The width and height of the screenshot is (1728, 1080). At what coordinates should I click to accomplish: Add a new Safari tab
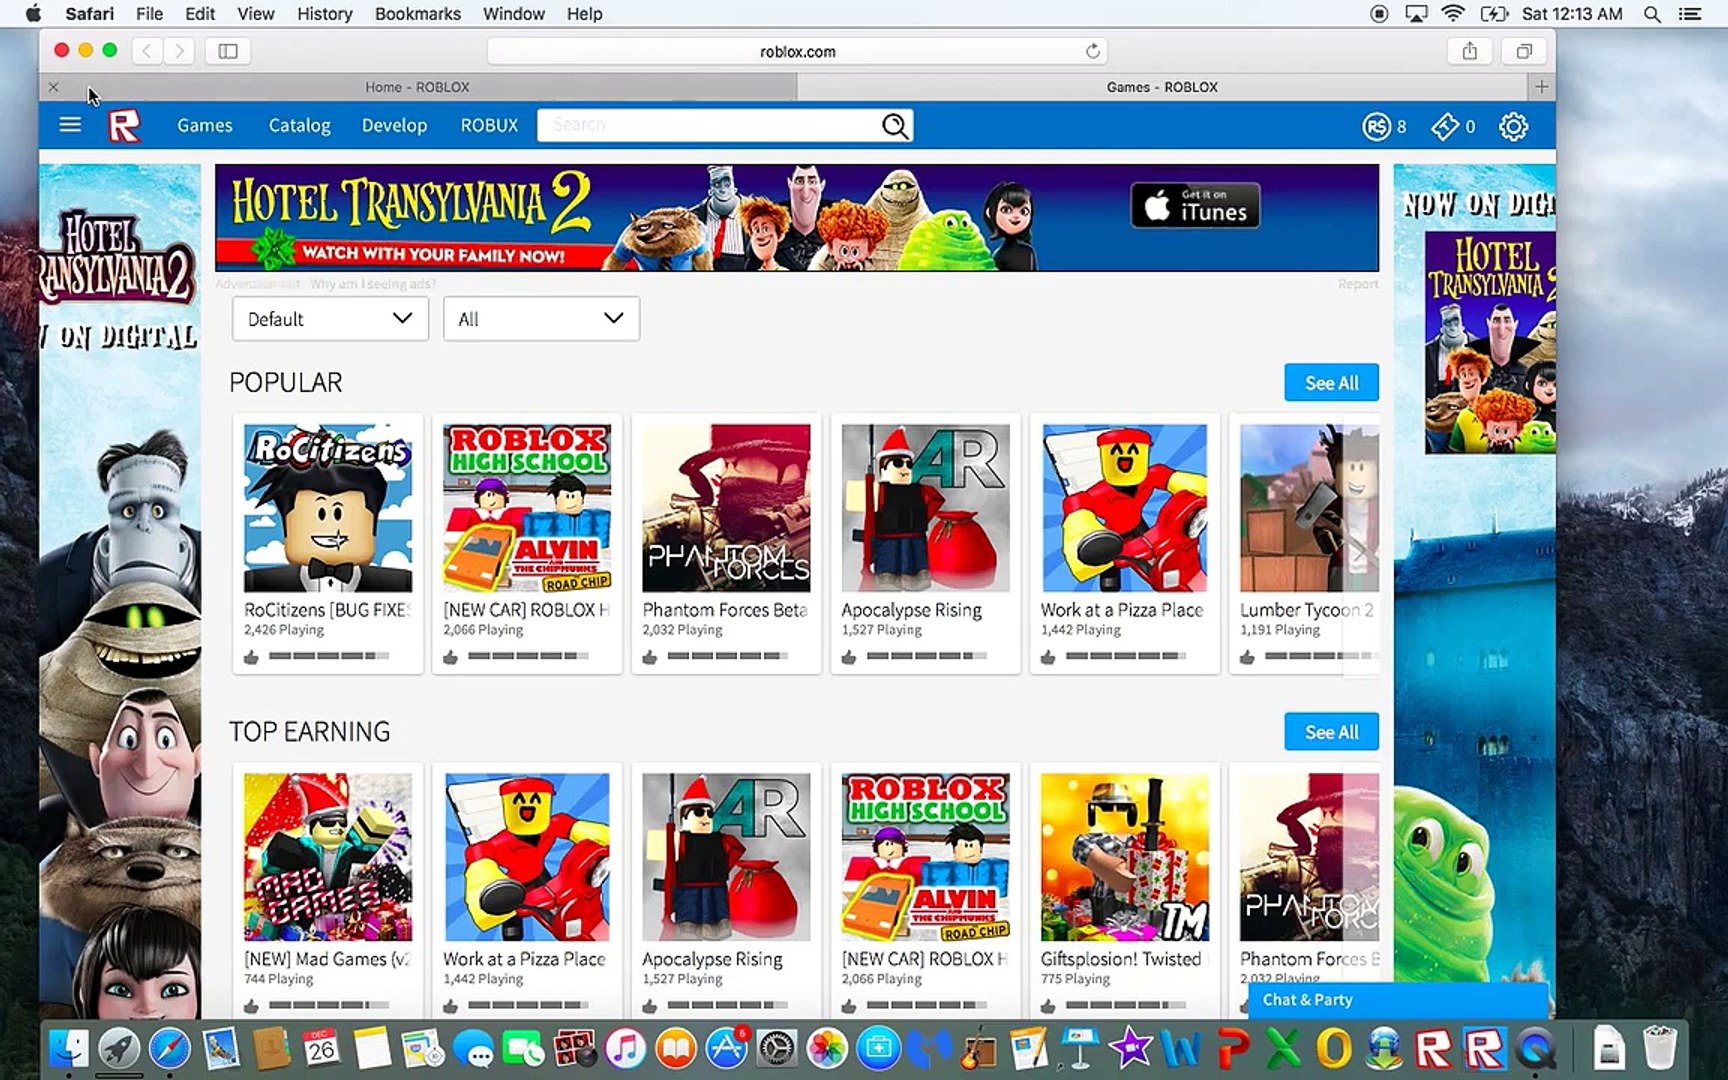click(x=1541, y=87)
